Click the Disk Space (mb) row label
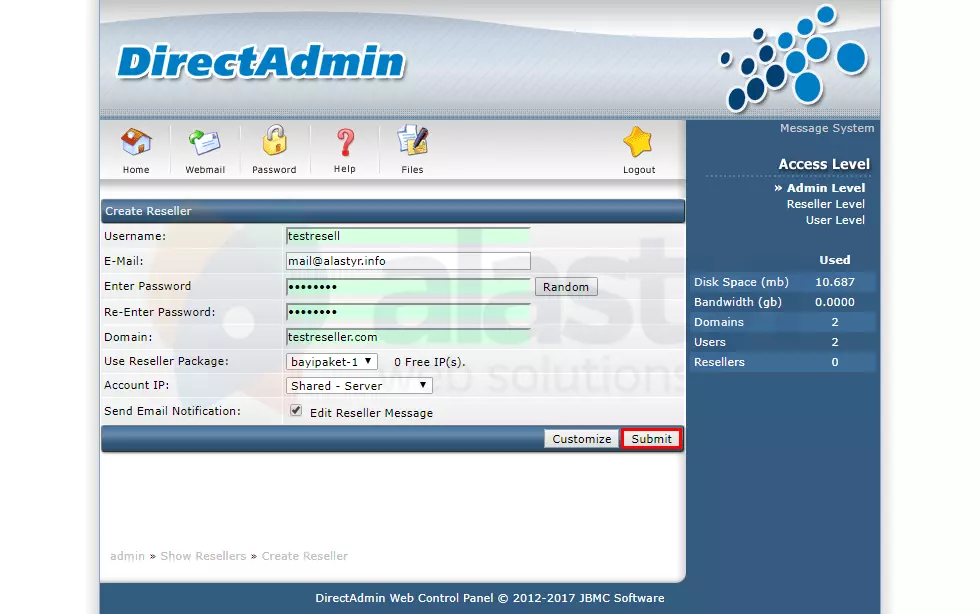The image size is (980, 614). point(741,282)
